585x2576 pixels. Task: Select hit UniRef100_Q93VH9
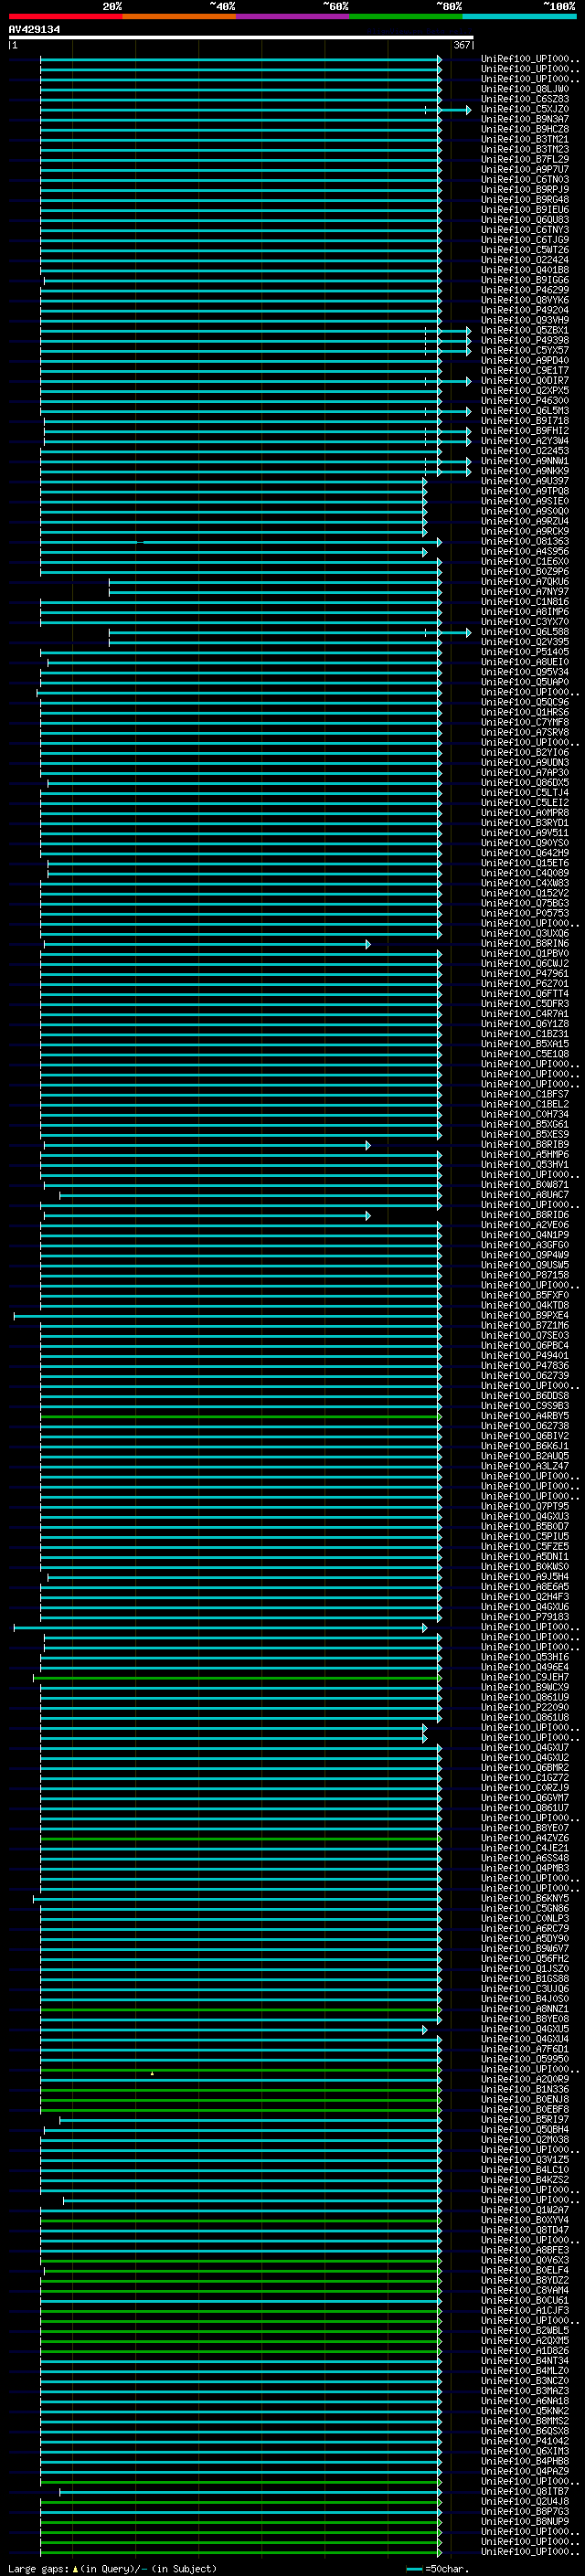pos(525,320)
